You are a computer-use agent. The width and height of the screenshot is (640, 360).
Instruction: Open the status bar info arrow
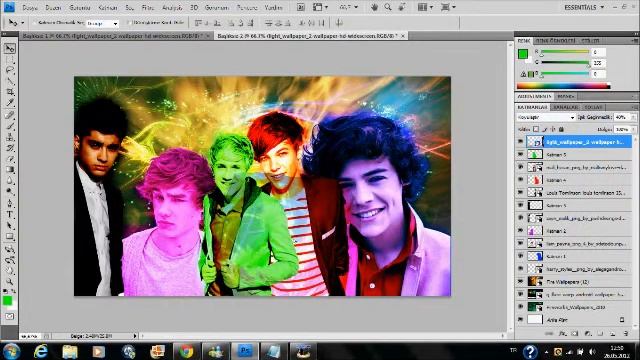[x=135, y=336]
